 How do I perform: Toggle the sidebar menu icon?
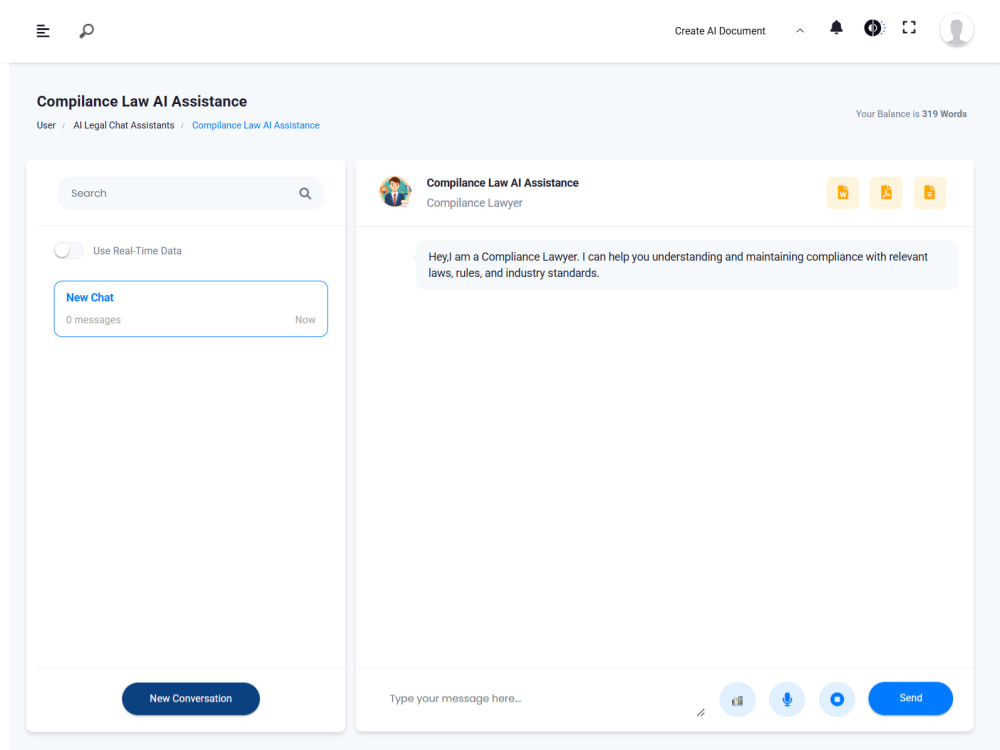click(43, 31)
